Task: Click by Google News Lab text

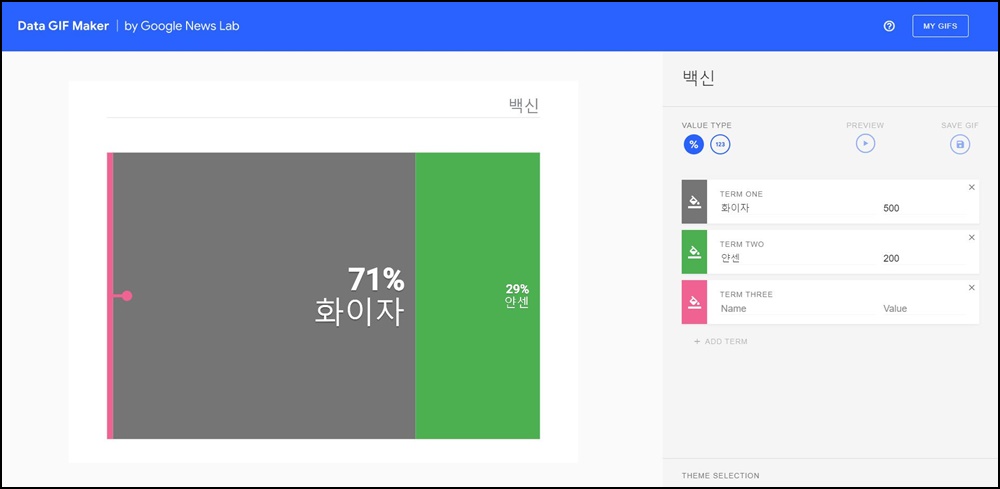Action: click(x=182, y=26)
